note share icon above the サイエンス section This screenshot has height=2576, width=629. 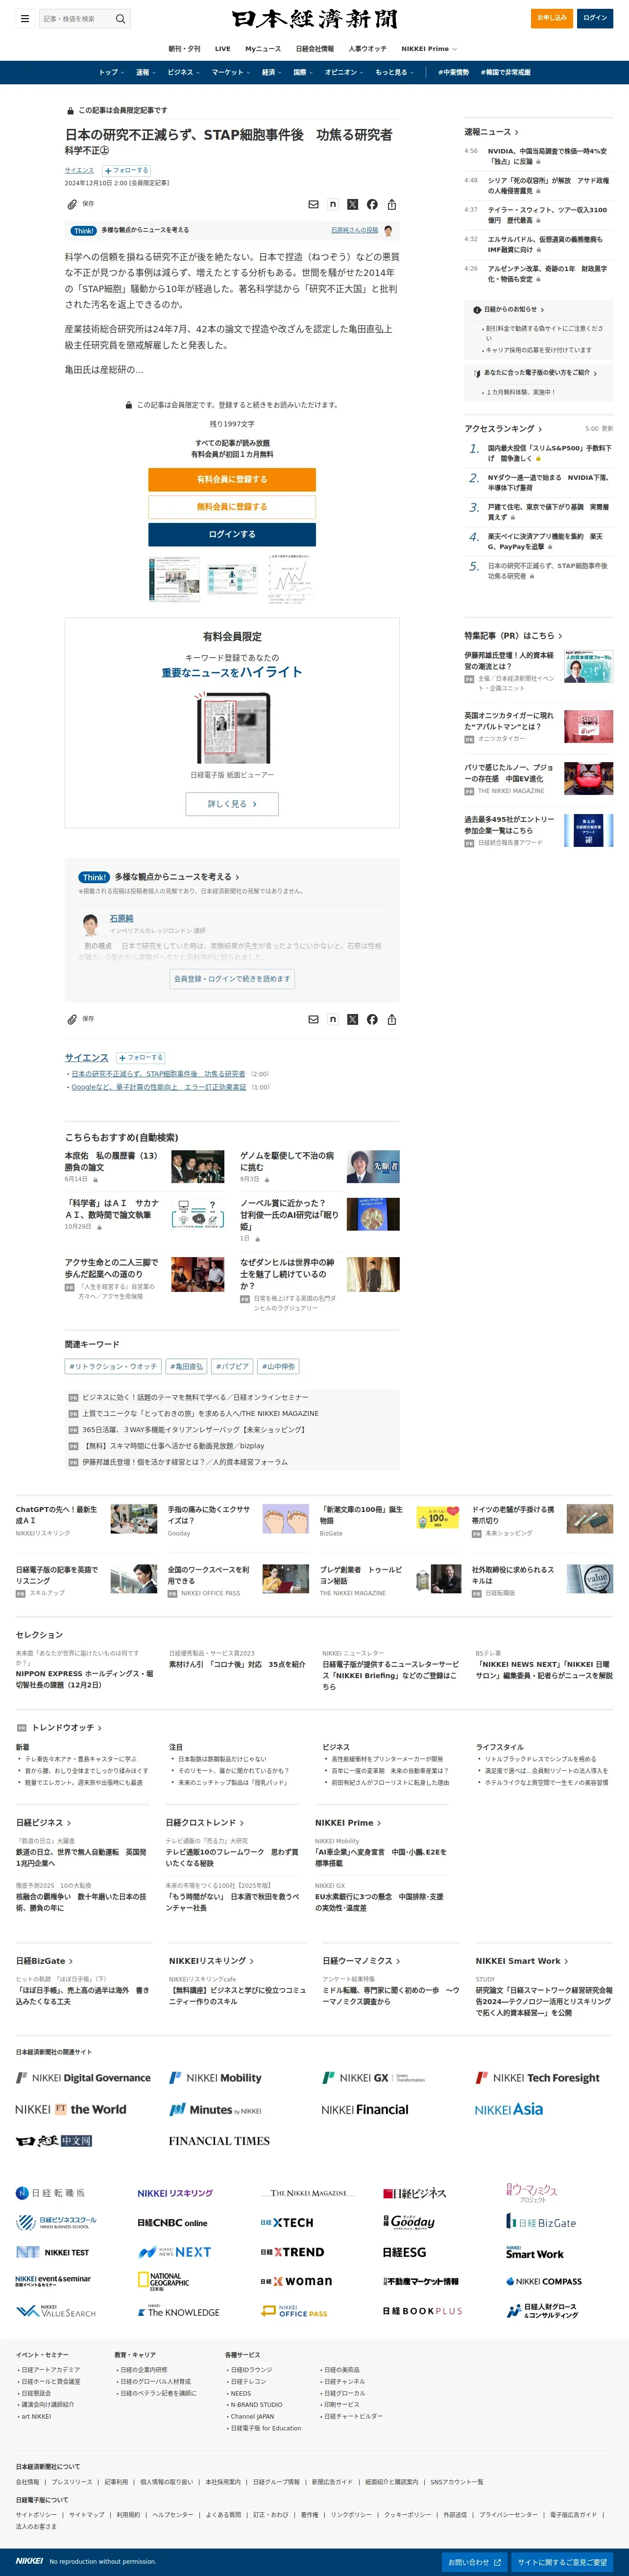333,1019
